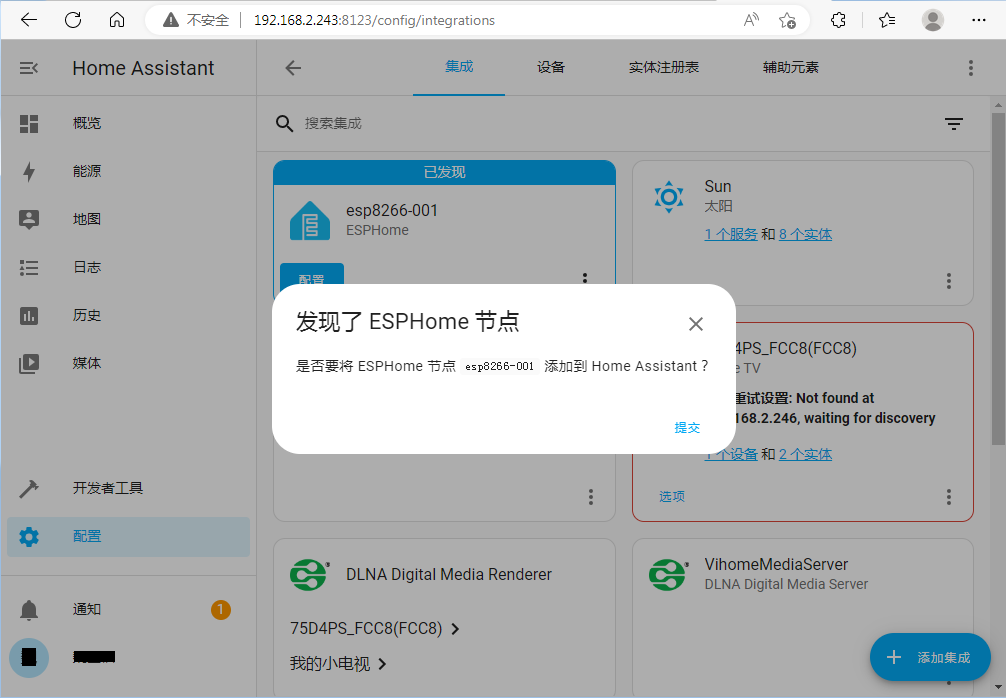The image size is (1006, 698).
Task: Open 开发者工具 developer tools
Action: tap(108, 488)
